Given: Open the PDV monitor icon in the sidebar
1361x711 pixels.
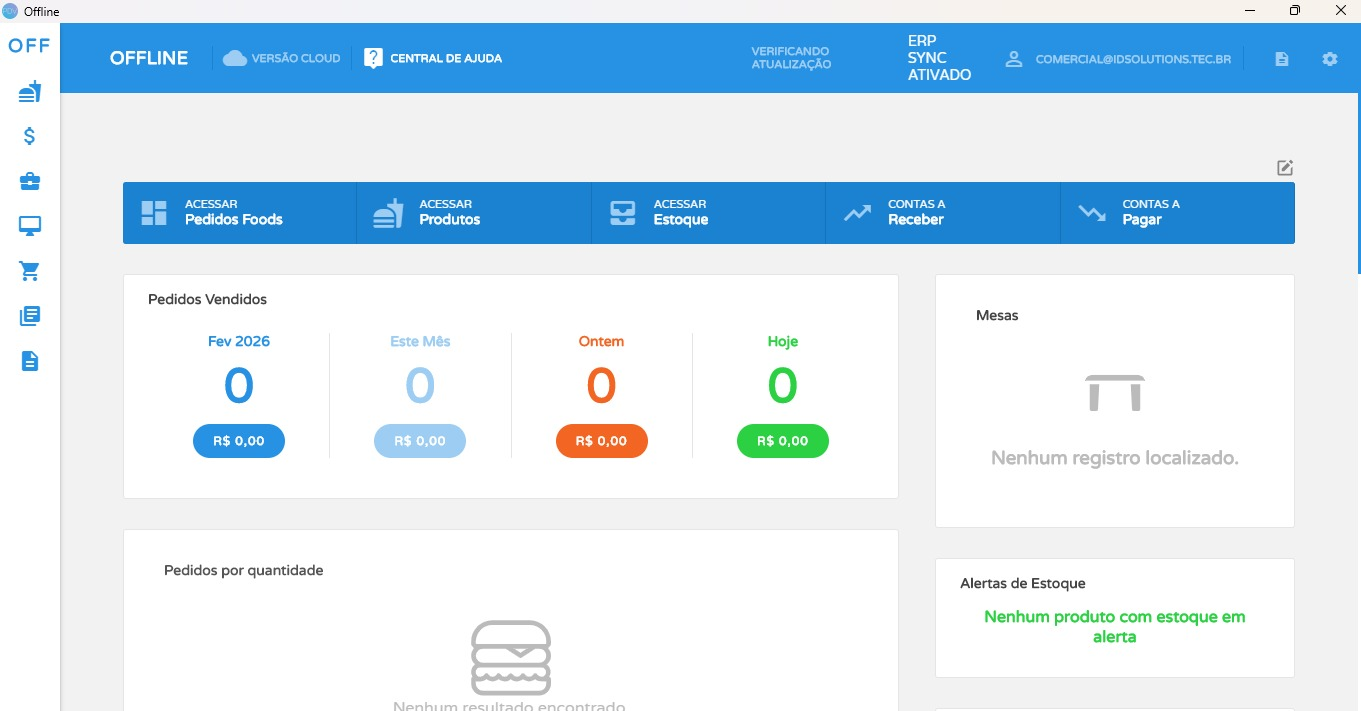Looking at the screenshot, I should tap(29, 226).
